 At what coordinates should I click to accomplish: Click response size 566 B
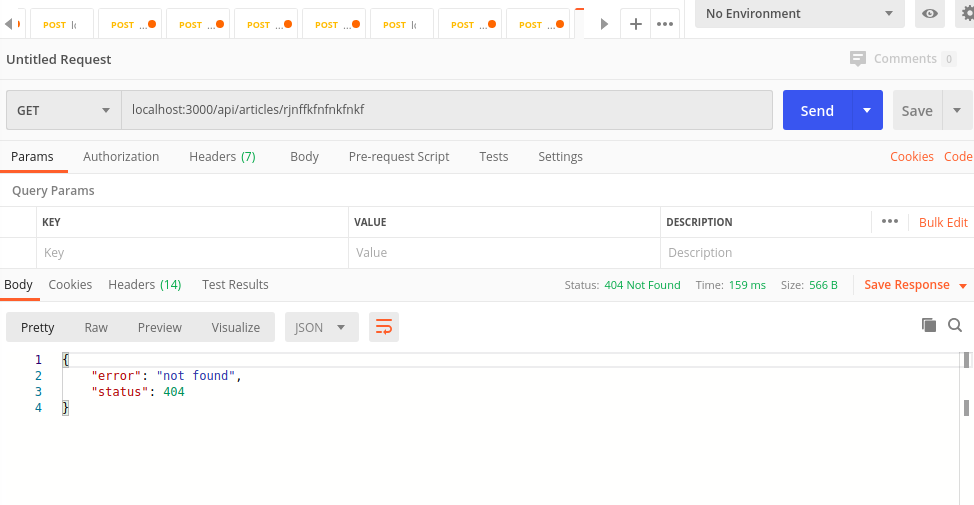(823, 285)
